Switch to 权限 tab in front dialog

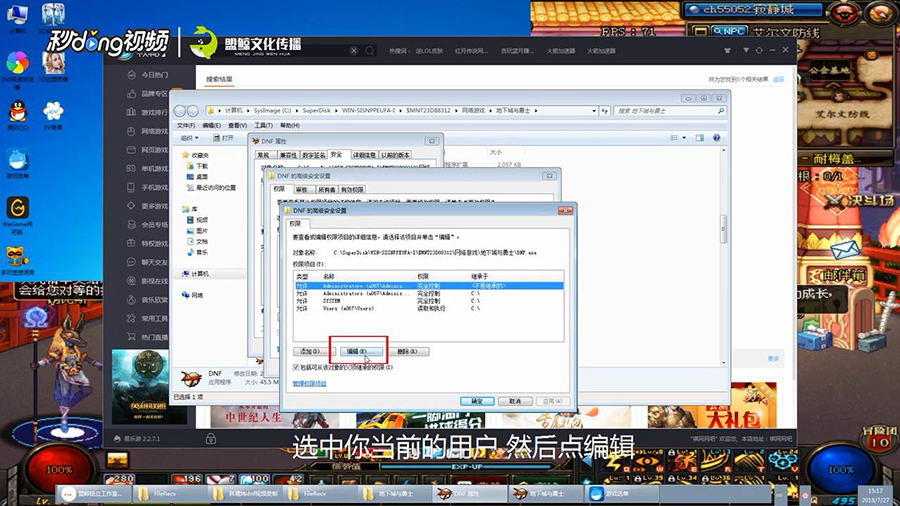(295, 224)
